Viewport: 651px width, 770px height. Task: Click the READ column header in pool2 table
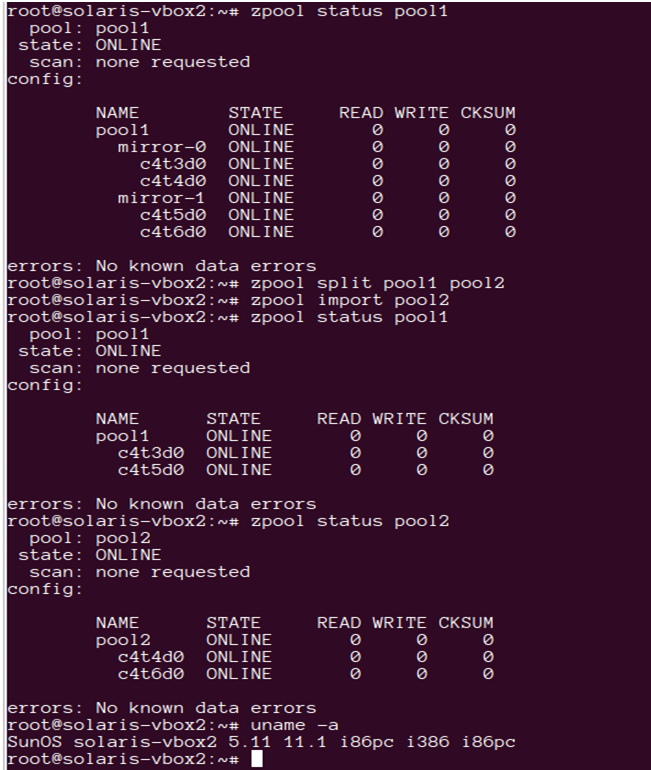click(339, 623)
